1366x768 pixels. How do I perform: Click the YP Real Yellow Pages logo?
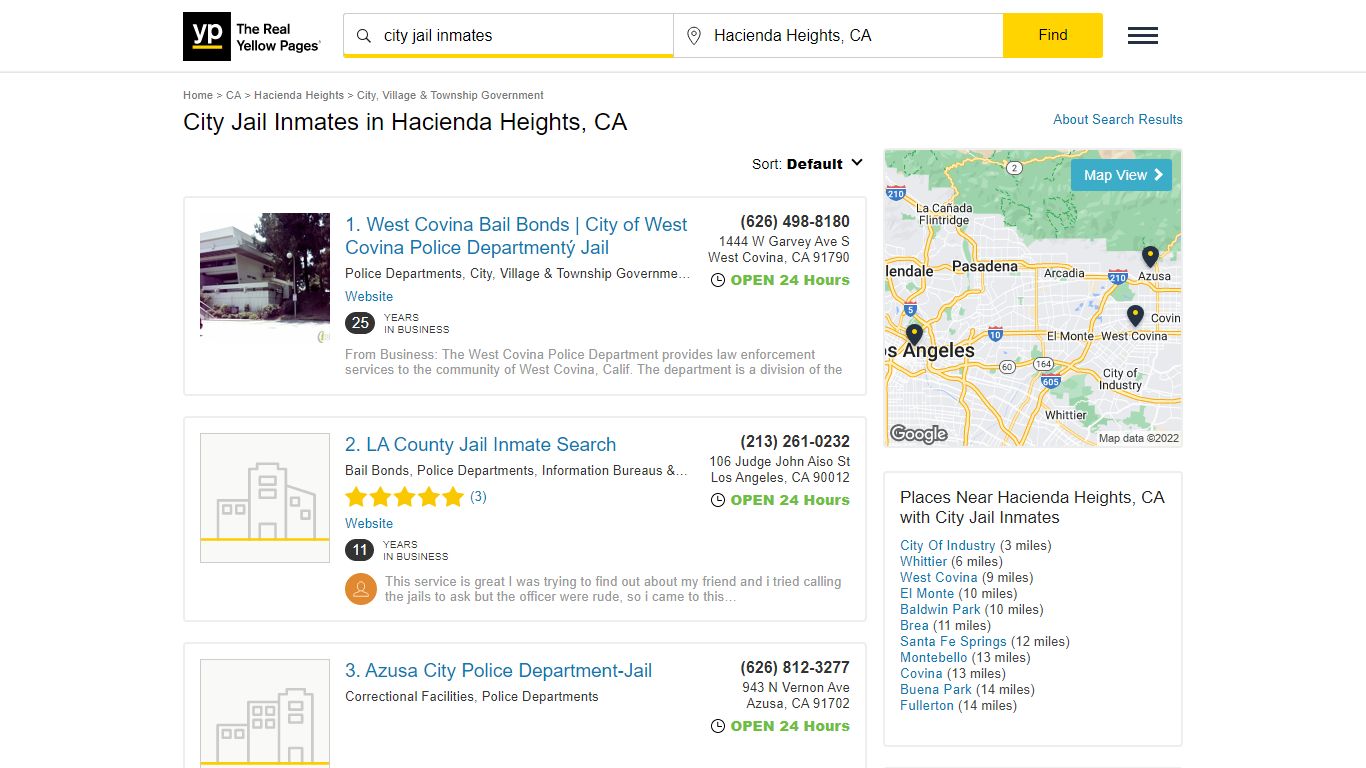(x=252, y=36)
